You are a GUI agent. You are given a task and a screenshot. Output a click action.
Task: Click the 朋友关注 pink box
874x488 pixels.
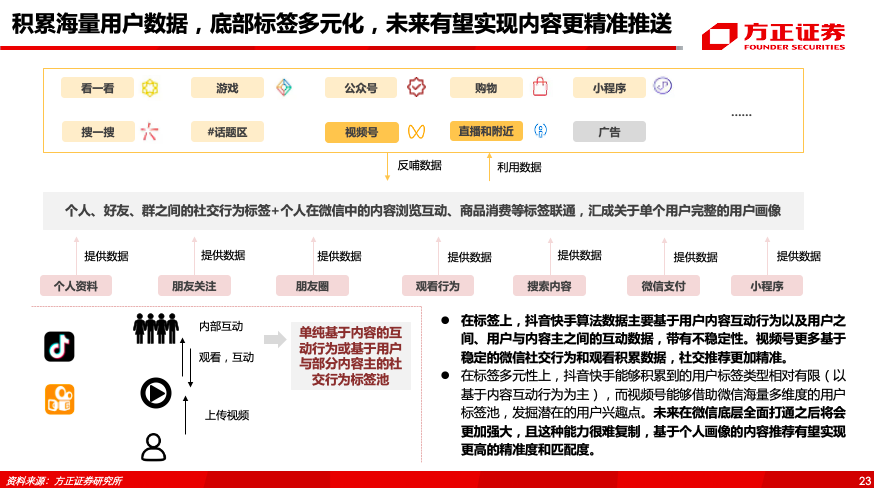(194, 286)
